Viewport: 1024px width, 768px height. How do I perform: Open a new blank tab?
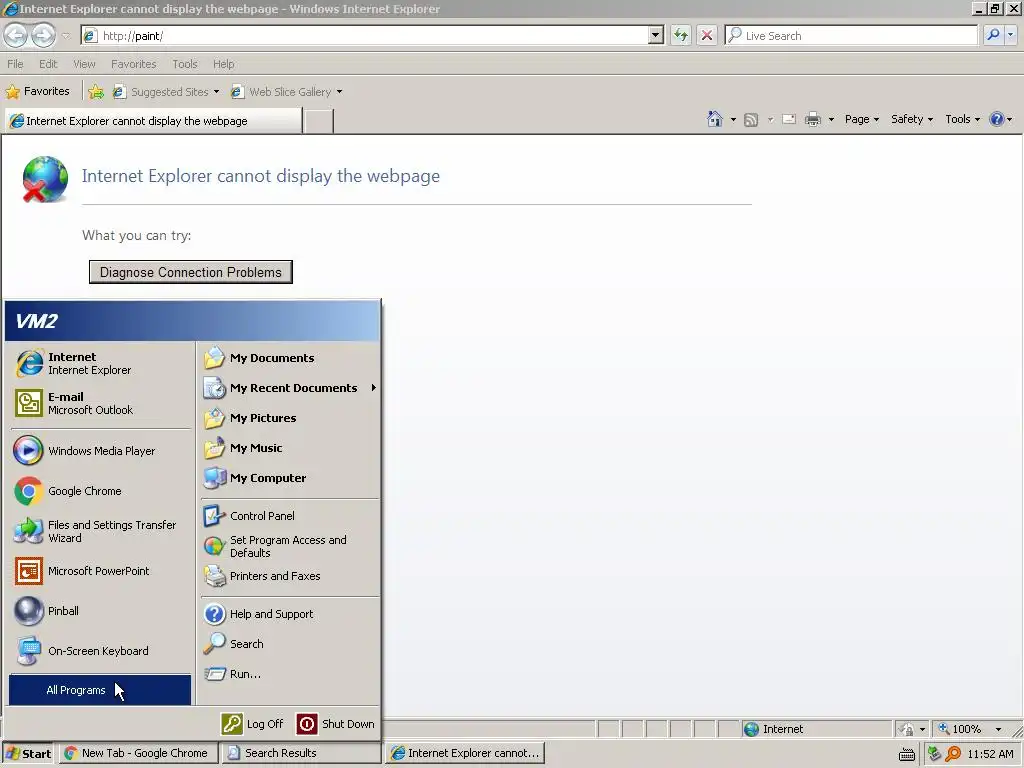(319, 121)
